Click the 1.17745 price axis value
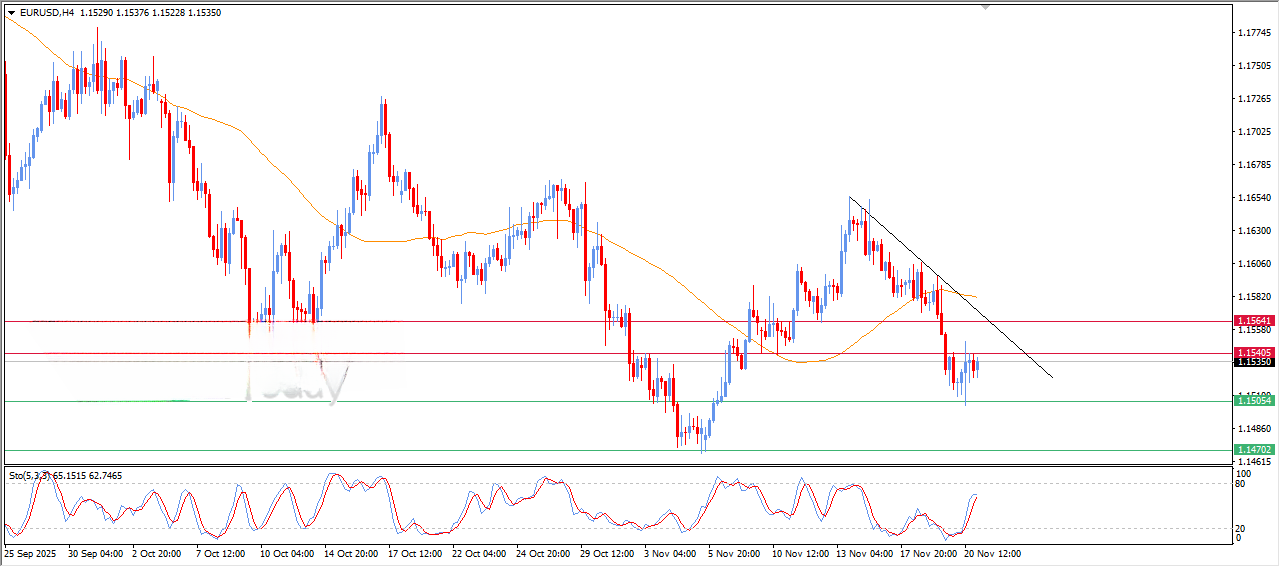This screenshot has width=1280, height=567. [1253, 33]
